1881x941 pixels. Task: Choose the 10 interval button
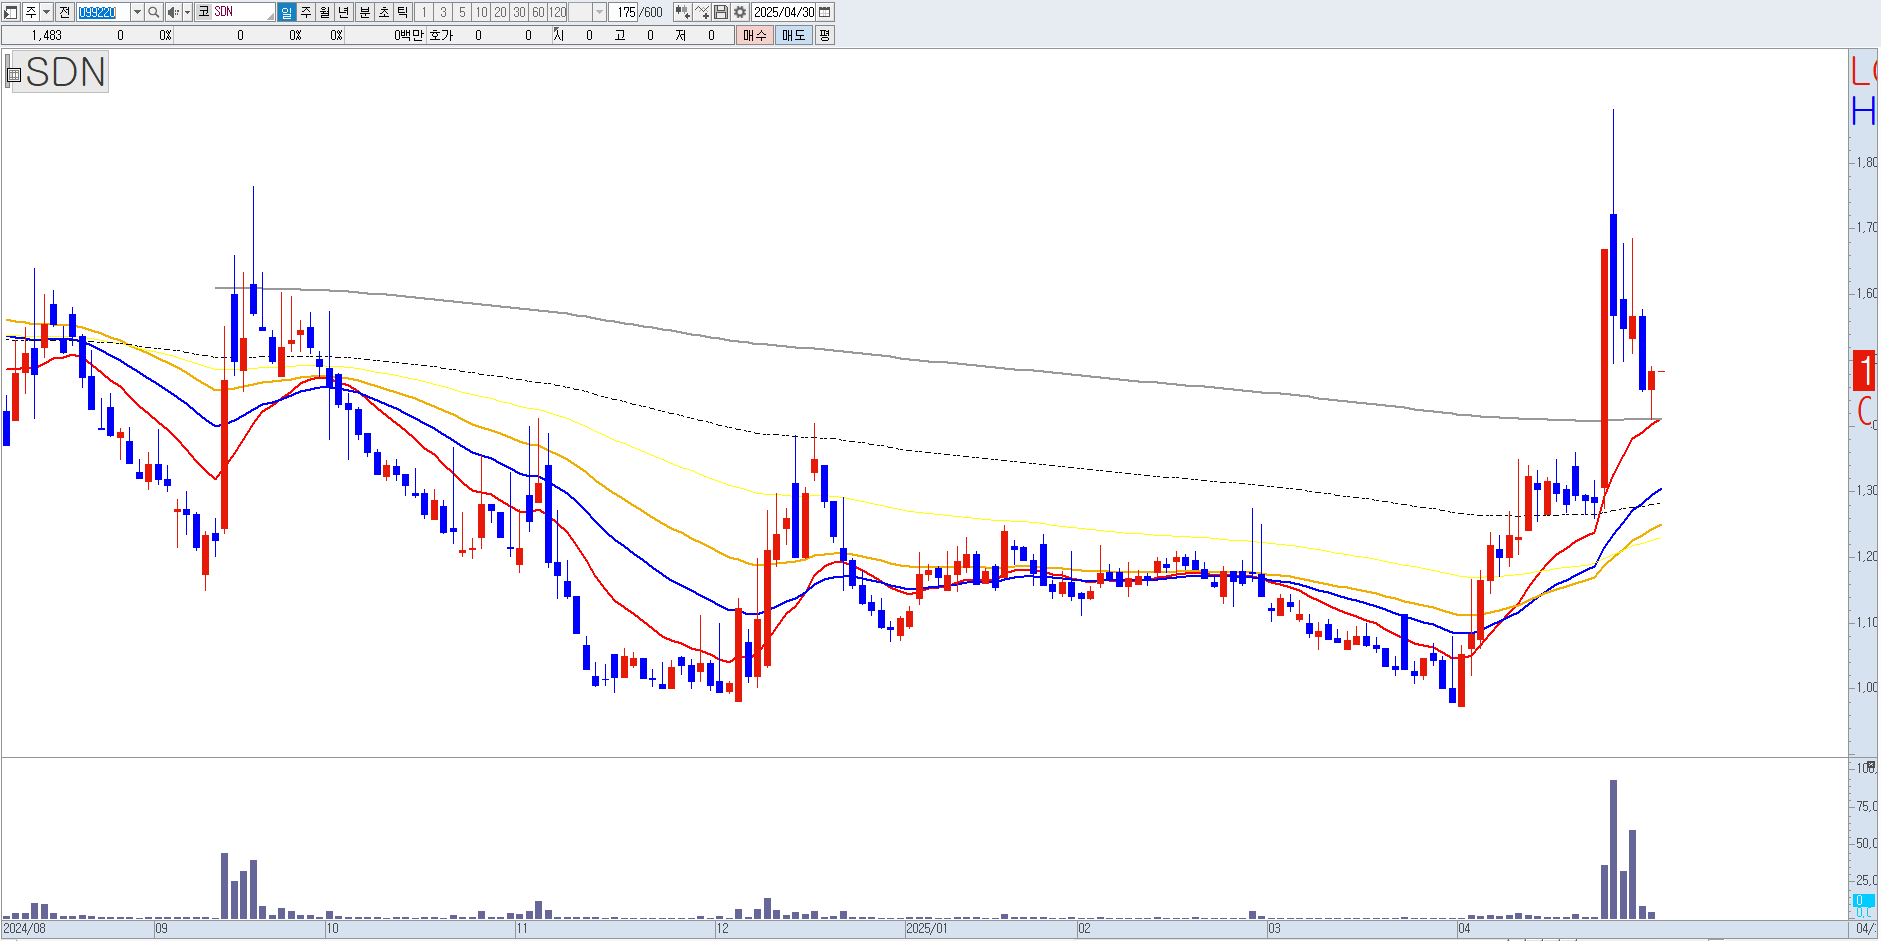(481, 12)
